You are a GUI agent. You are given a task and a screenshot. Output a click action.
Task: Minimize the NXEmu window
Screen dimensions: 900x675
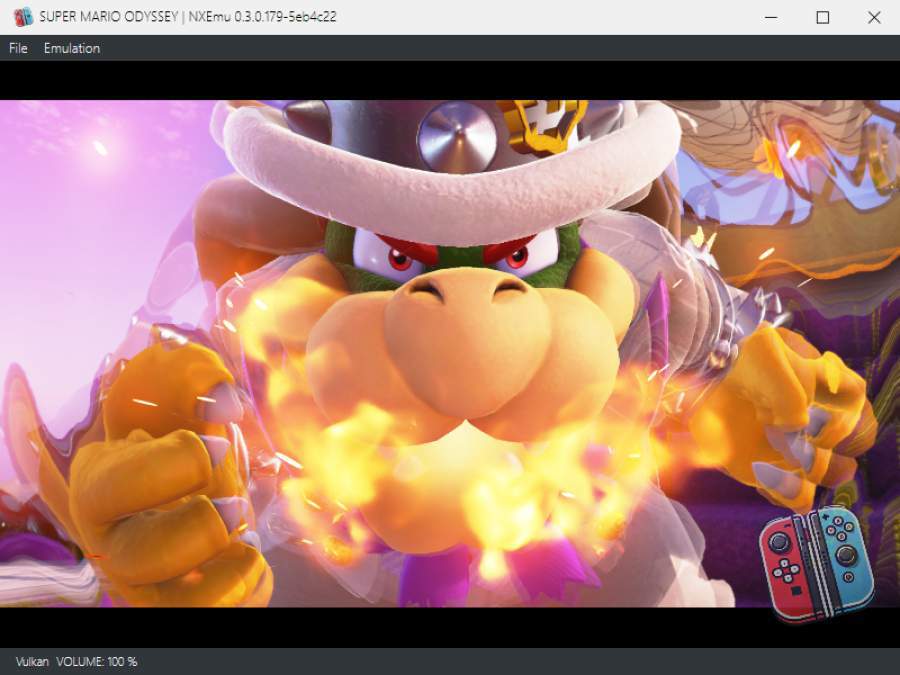click(x=771, y=17)
